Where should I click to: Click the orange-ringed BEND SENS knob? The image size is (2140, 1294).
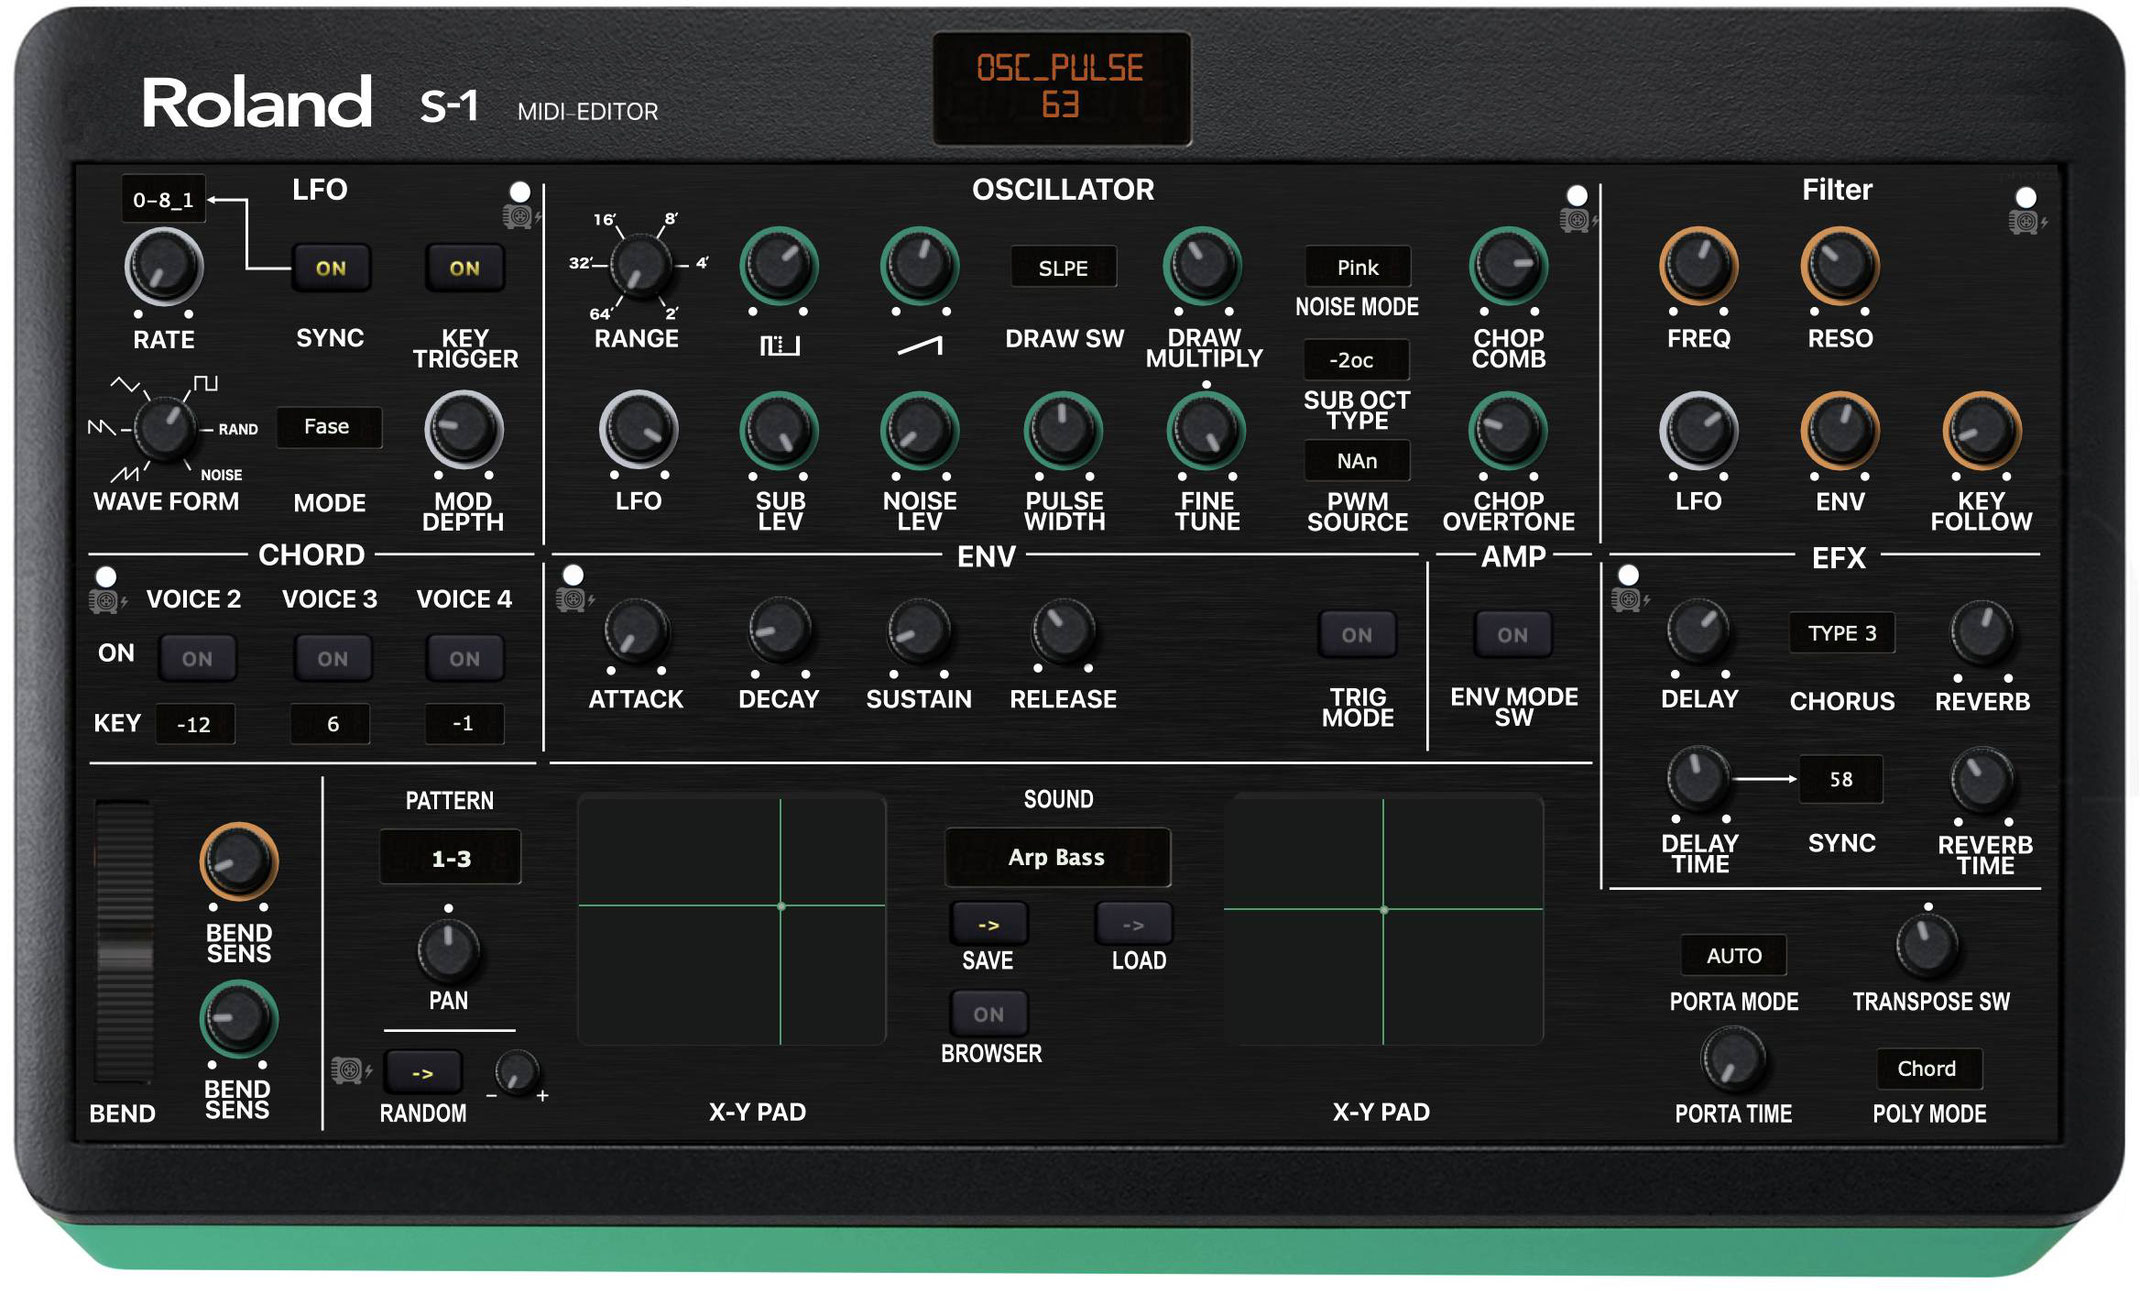click(x=238, y=862)
